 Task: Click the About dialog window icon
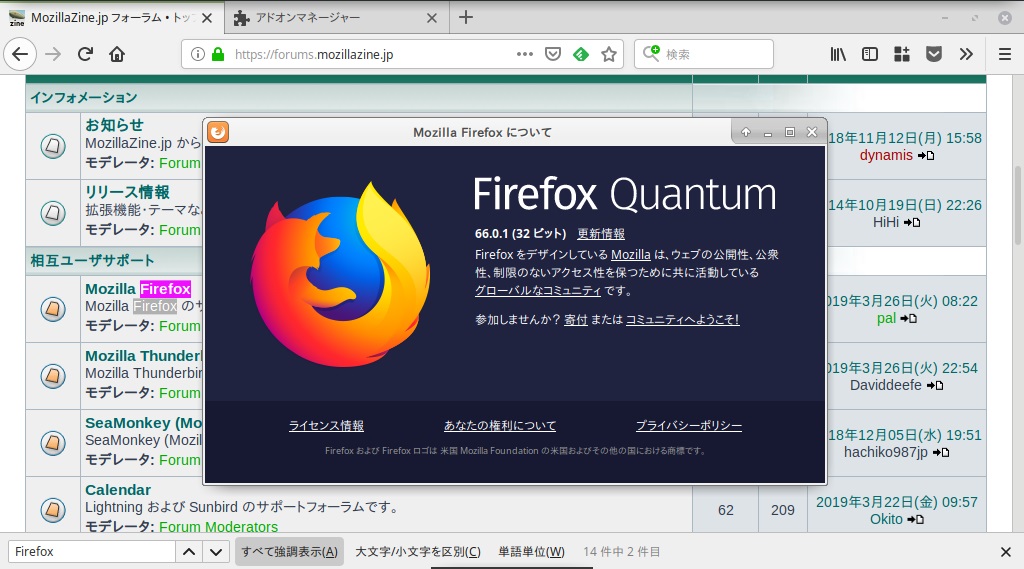[x=218, y=132]
